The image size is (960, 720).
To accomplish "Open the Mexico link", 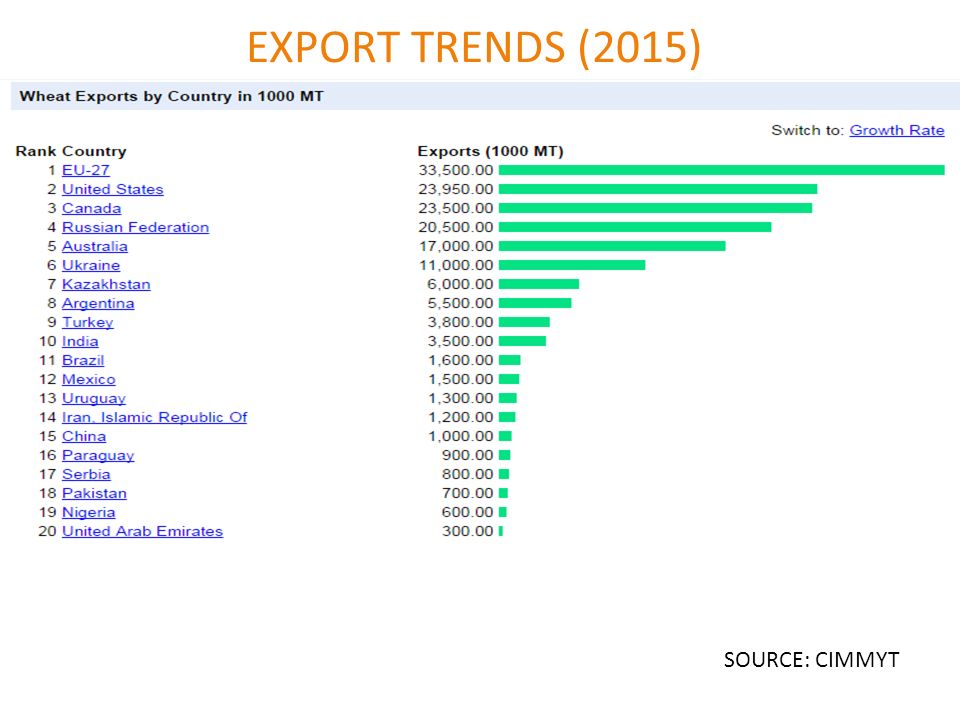I will 88,379.
